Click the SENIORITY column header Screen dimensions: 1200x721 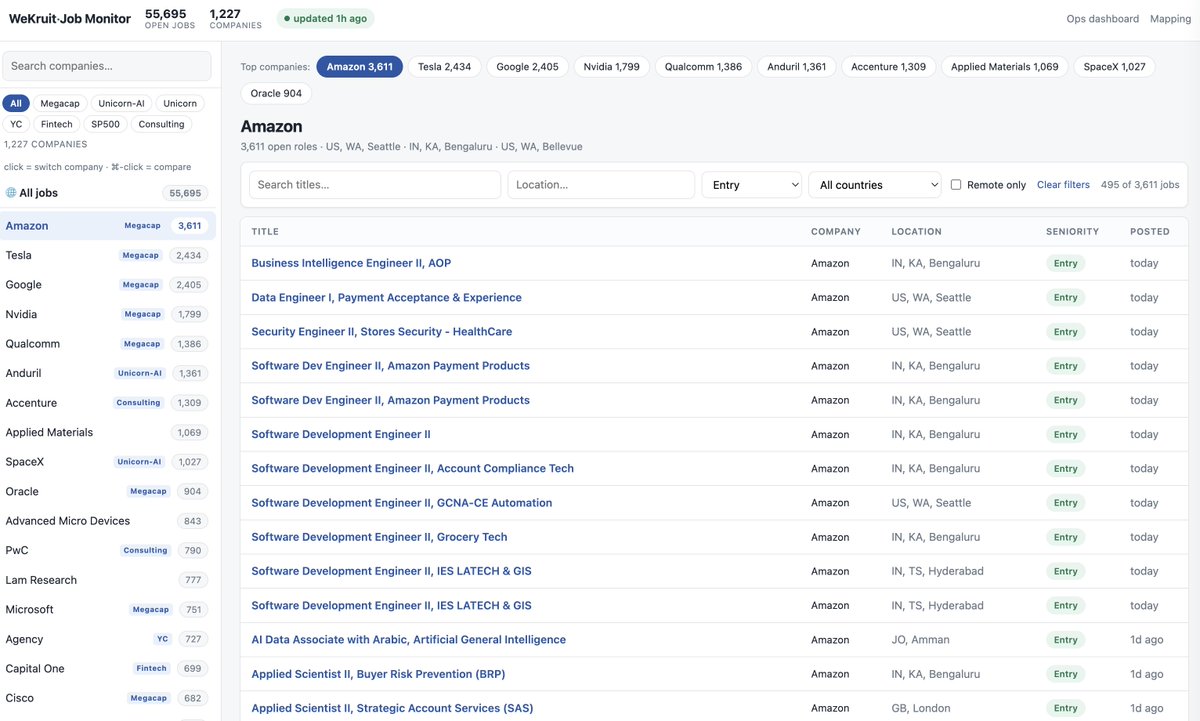[1072, 232]
